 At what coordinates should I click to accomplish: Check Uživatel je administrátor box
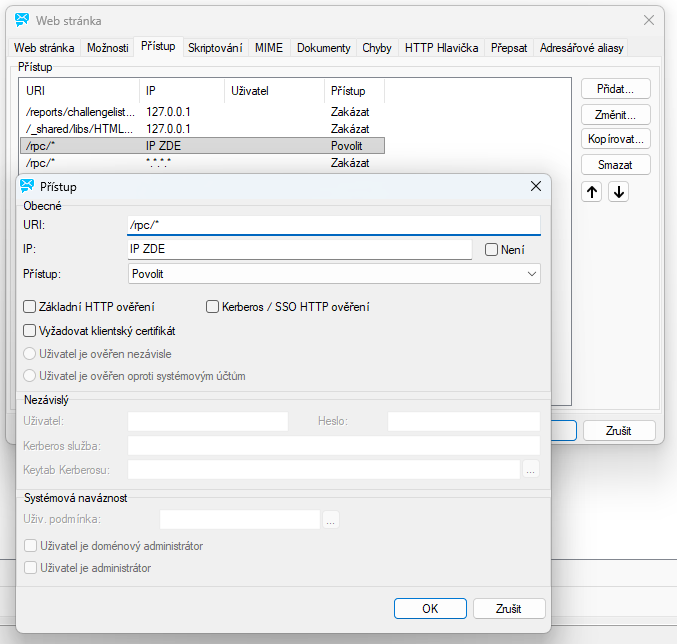pyautogui.click(x=30, y=568)
